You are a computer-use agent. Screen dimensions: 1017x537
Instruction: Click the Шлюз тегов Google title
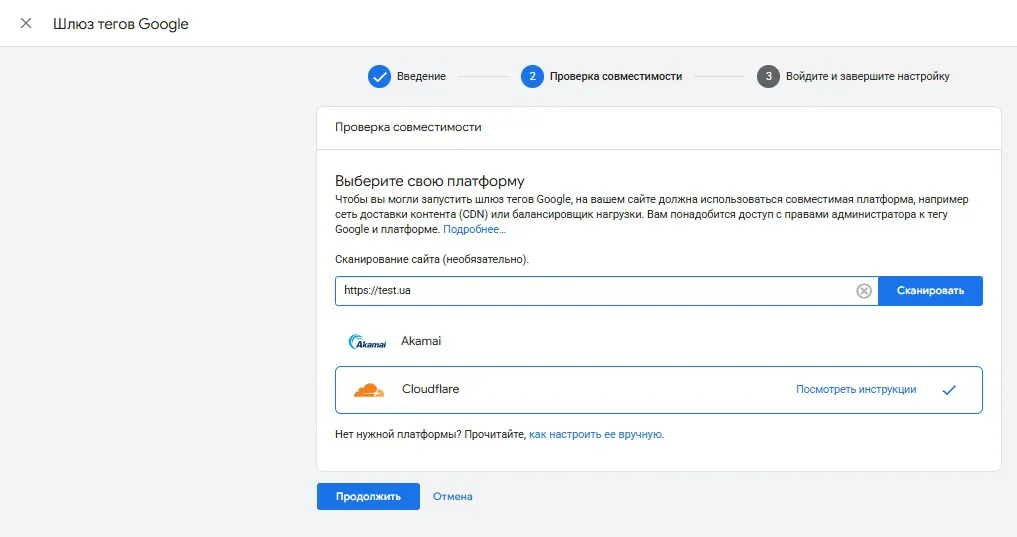[121, 24]
